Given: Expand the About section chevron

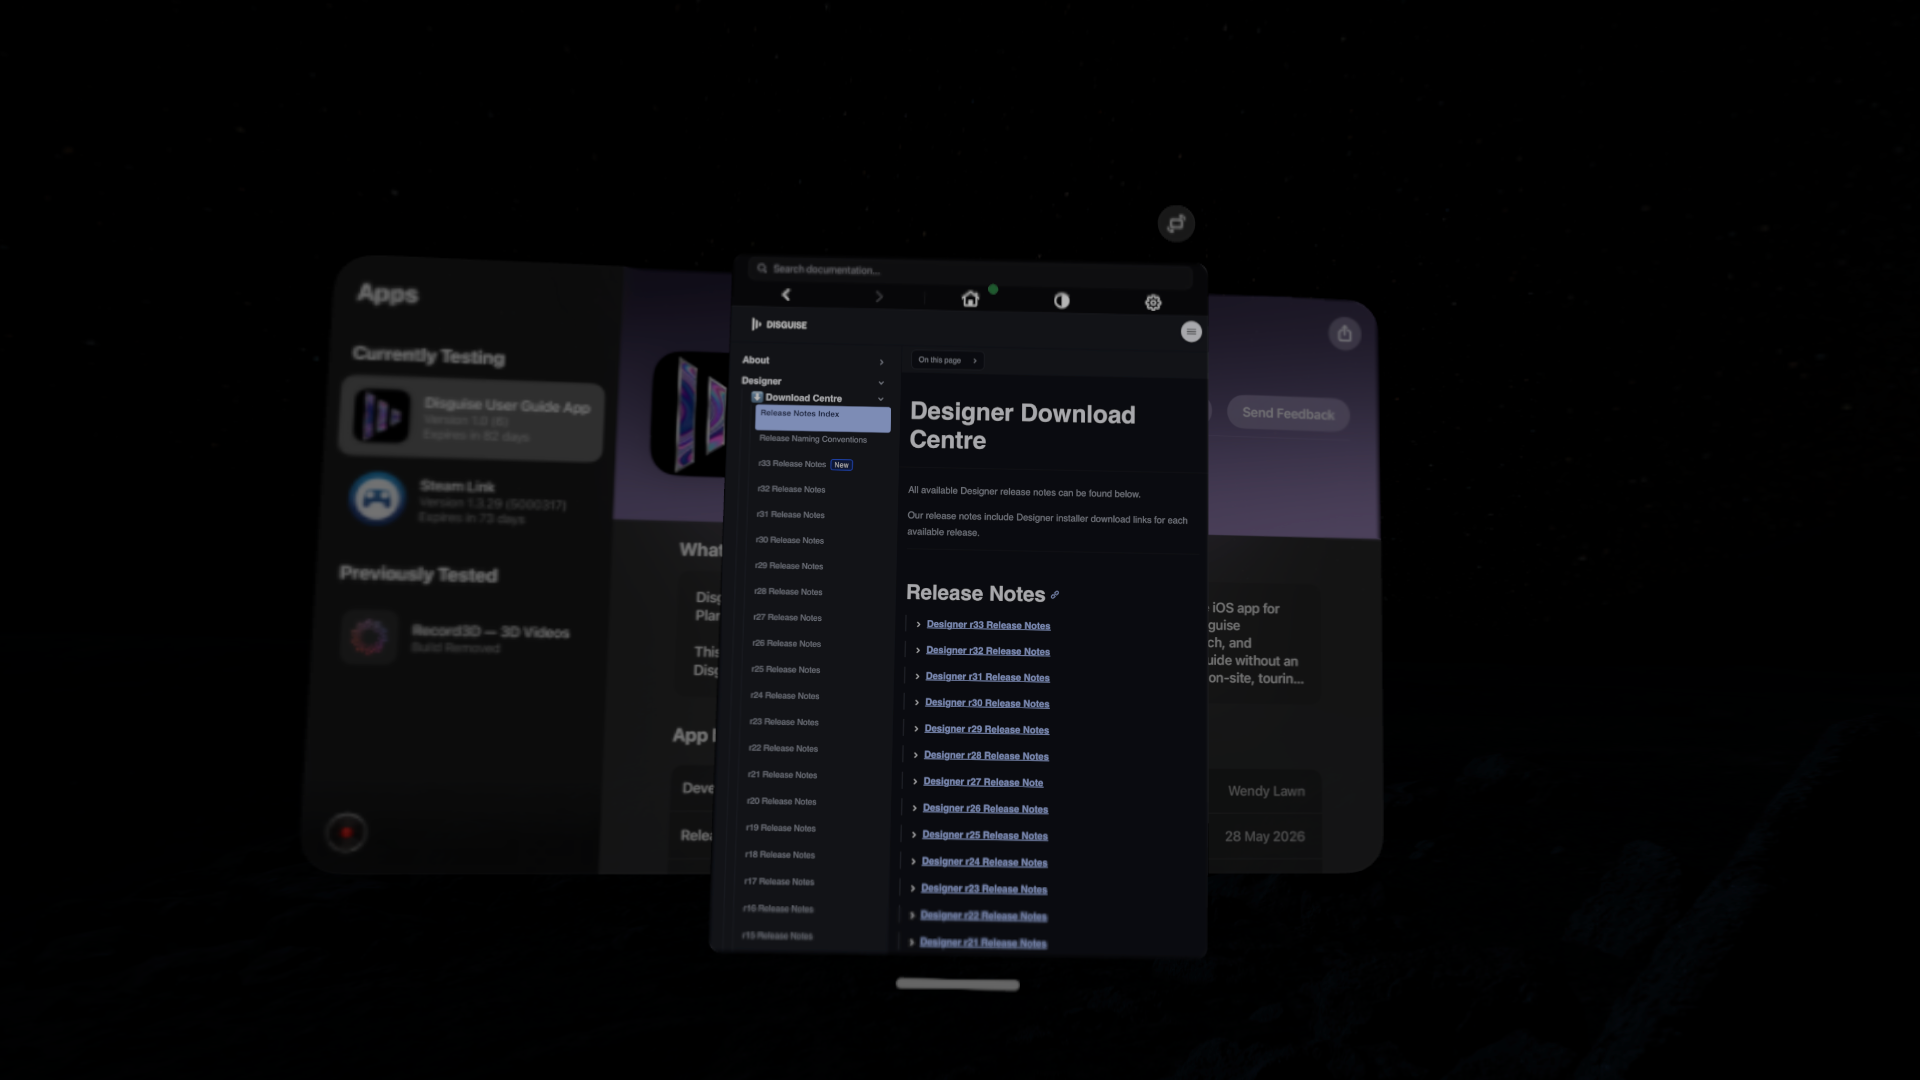Looking at the screenshot, I should point(881,362).
